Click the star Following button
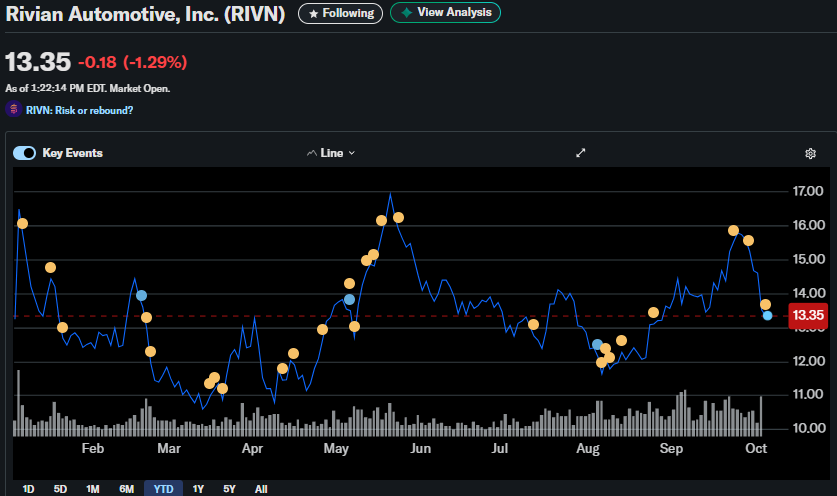Screen dimensions: 837x496 341,13
